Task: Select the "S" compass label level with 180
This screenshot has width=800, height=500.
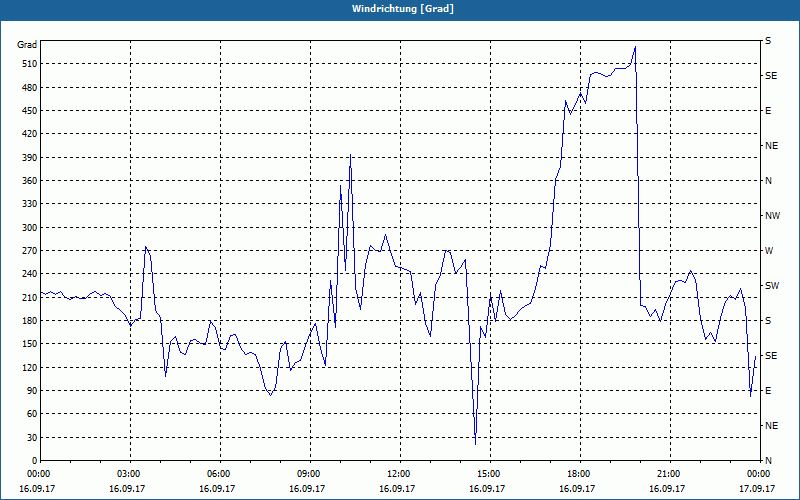Action: tap(768, 321)
